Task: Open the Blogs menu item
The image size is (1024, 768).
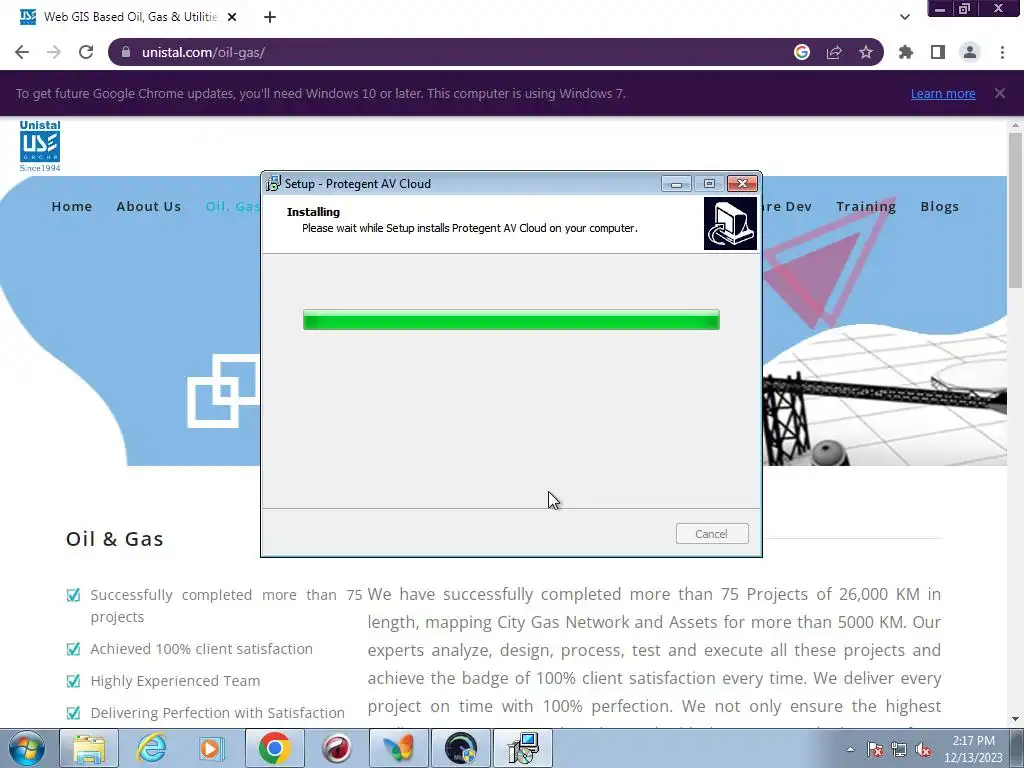Action: pos(940,206)
